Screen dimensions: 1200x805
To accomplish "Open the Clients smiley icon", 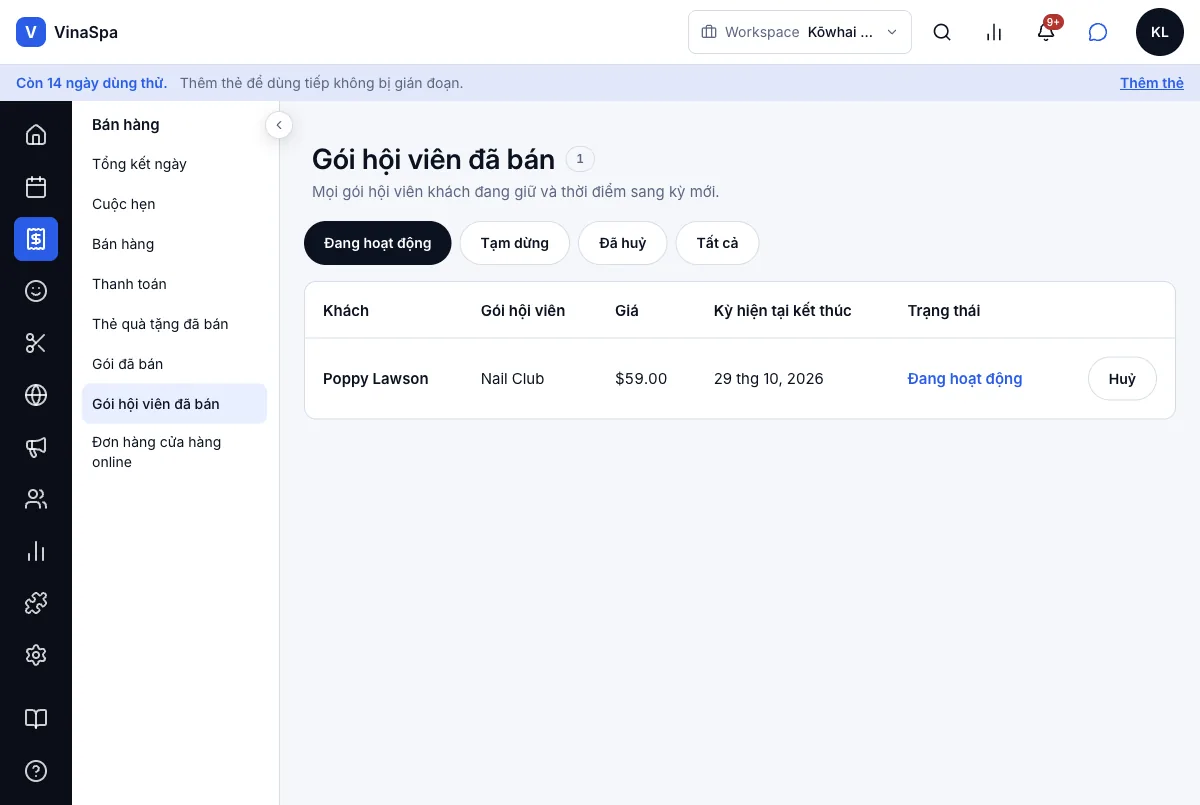I will (x=36, y=291).
